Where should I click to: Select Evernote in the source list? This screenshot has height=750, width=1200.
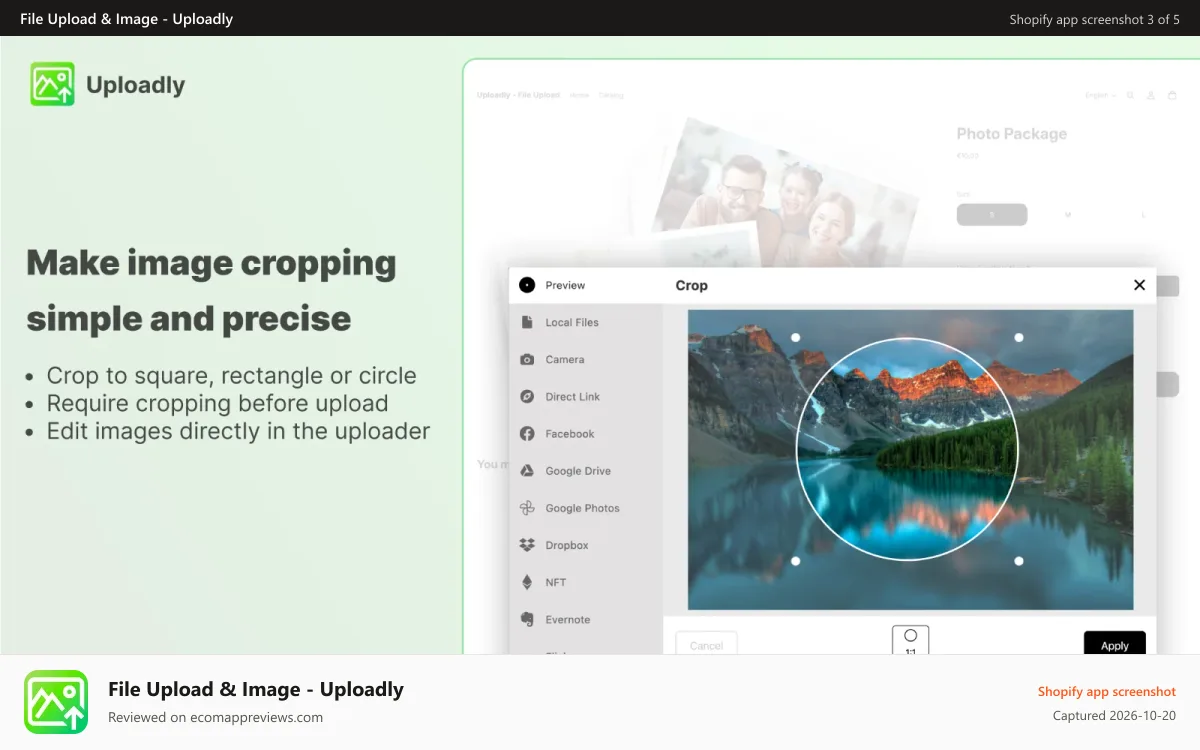click(585, 619)
